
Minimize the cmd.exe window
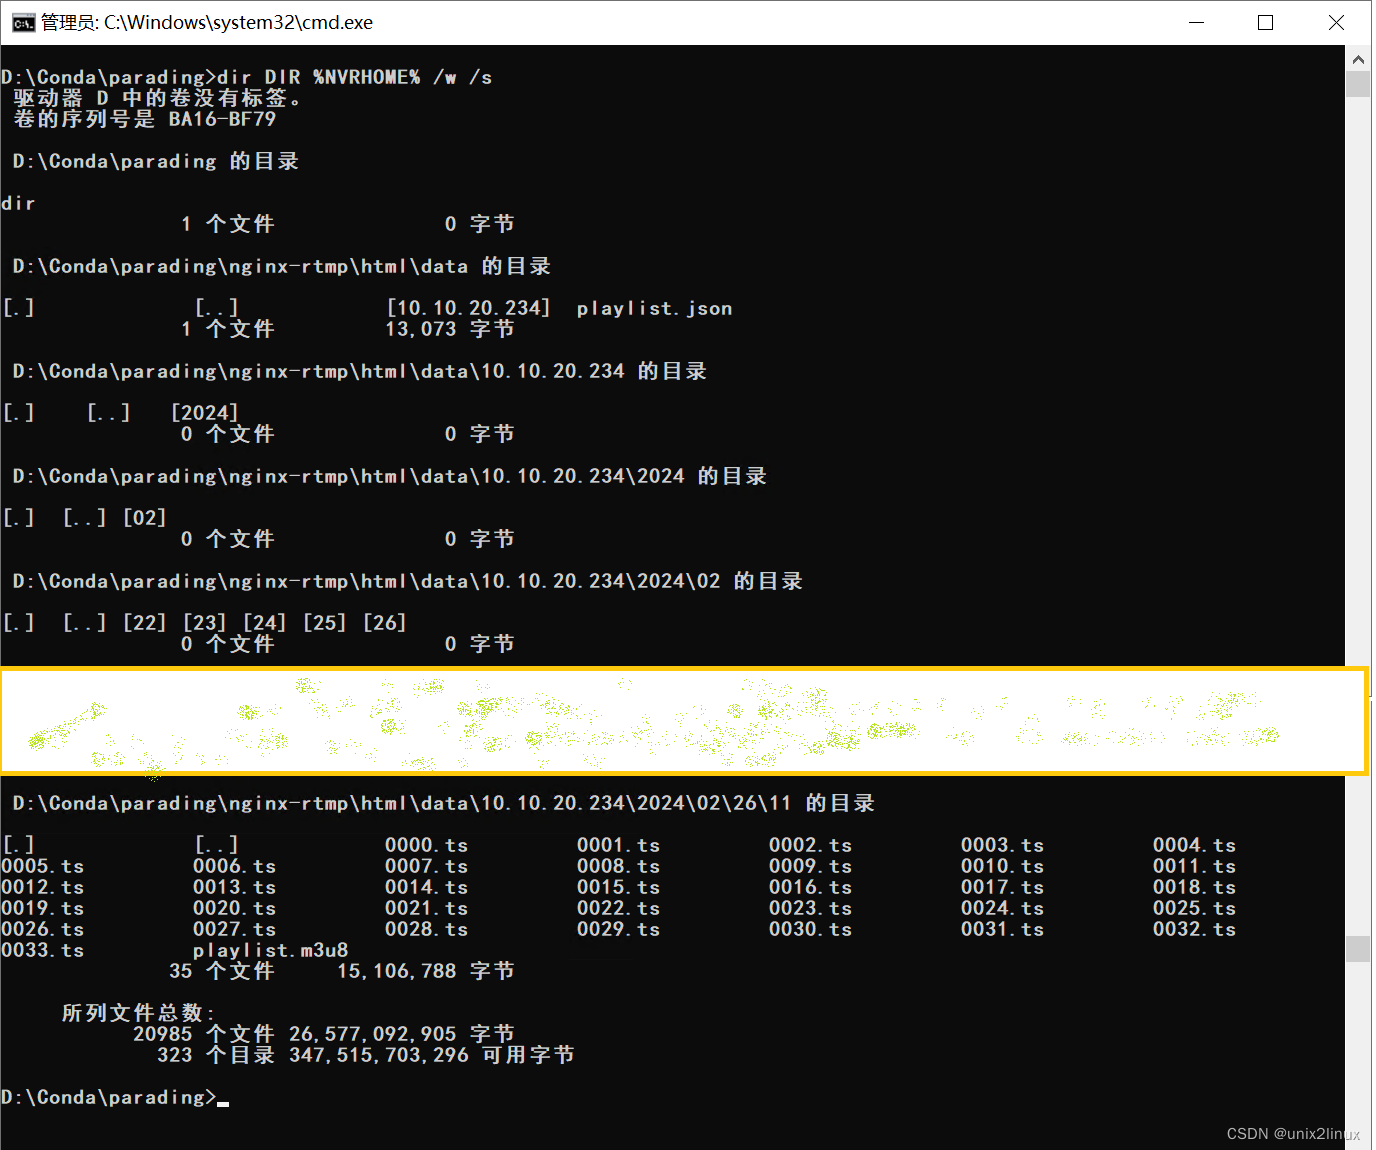(1196, 22)
